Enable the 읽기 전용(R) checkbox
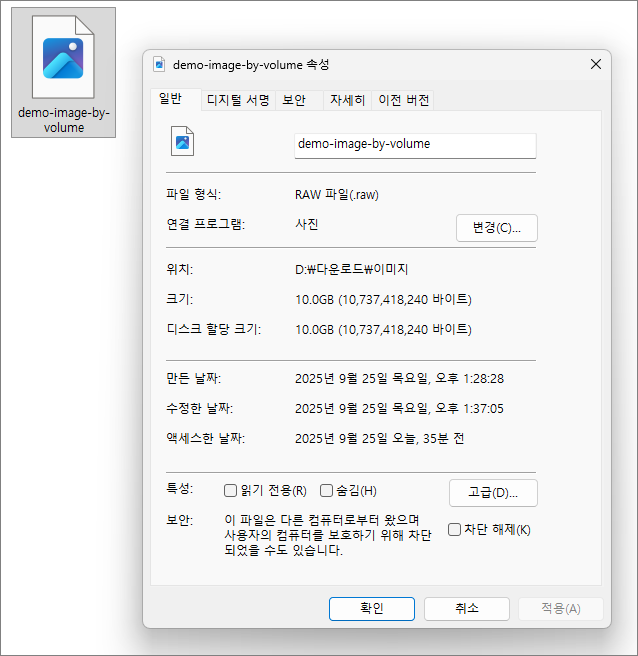The height and width of the screenshot is (656, 638). [x=231, y=491]
